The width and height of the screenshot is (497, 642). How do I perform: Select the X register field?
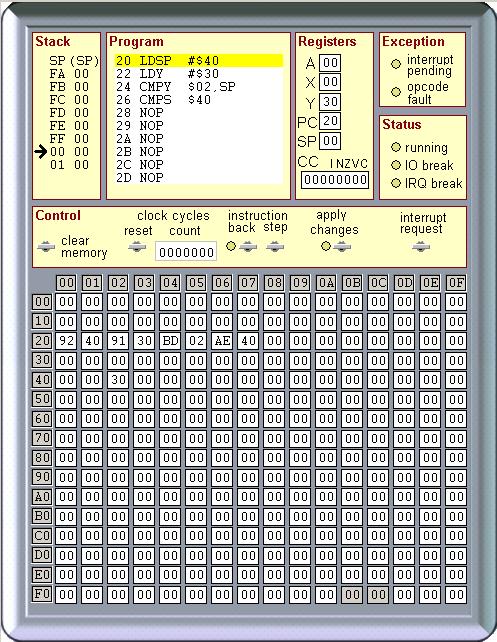[x=330, y=82]
